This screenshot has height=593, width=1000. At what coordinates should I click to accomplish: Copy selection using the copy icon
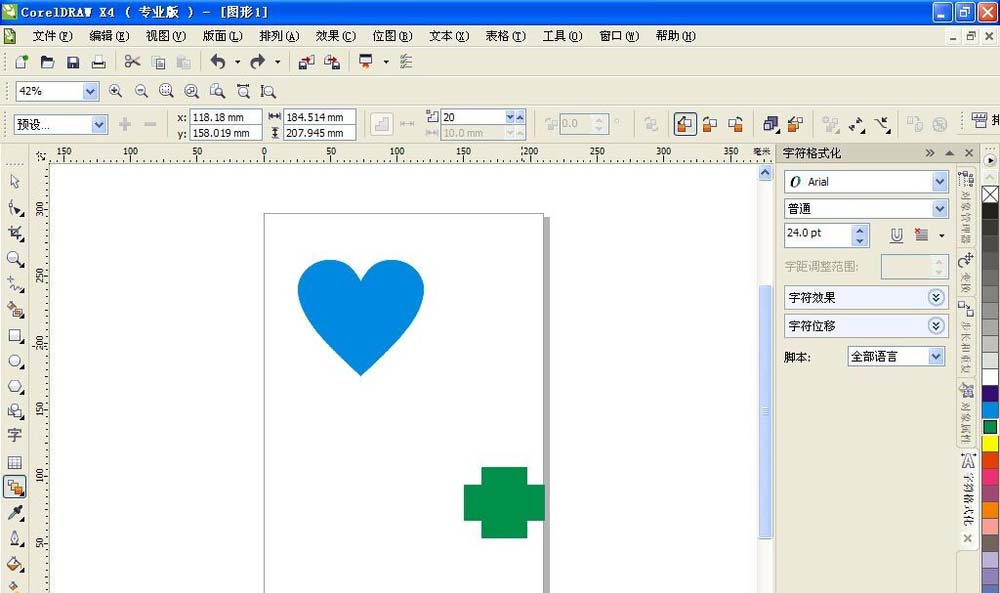[158, 62]
